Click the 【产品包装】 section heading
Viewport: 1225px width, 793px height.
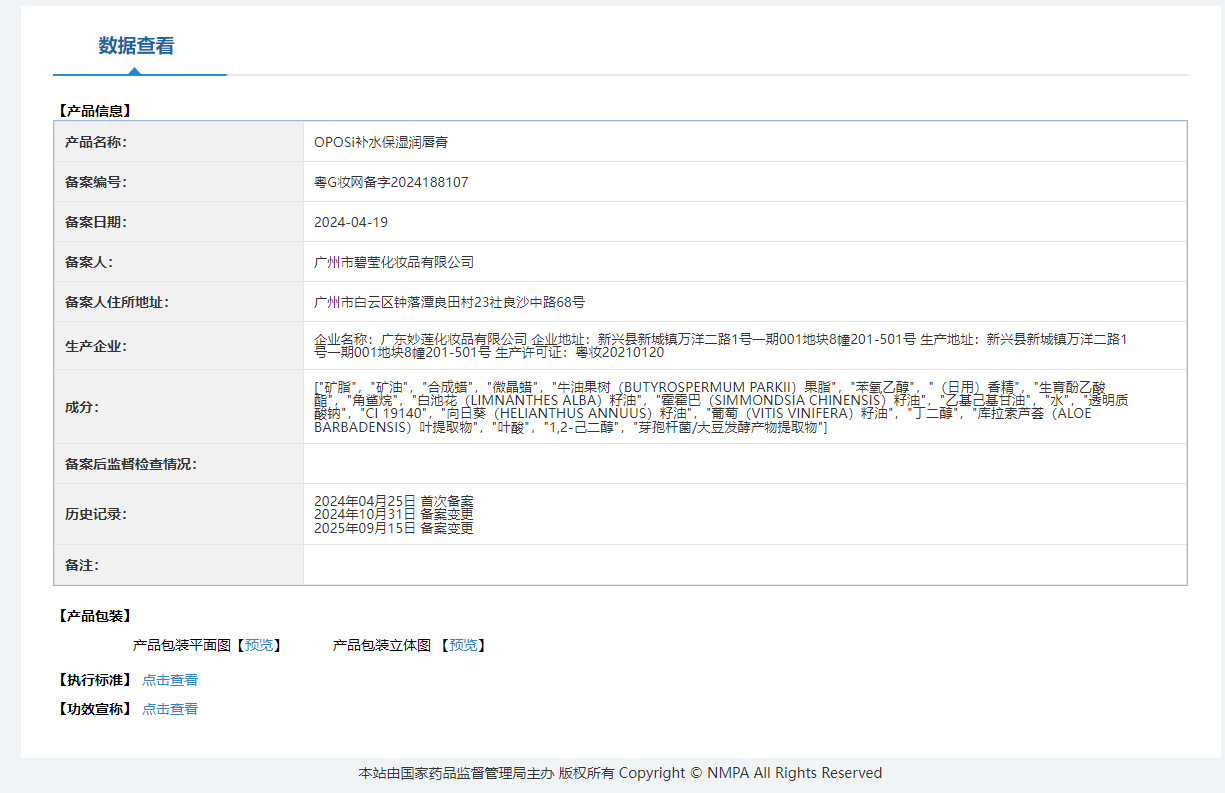94,616
